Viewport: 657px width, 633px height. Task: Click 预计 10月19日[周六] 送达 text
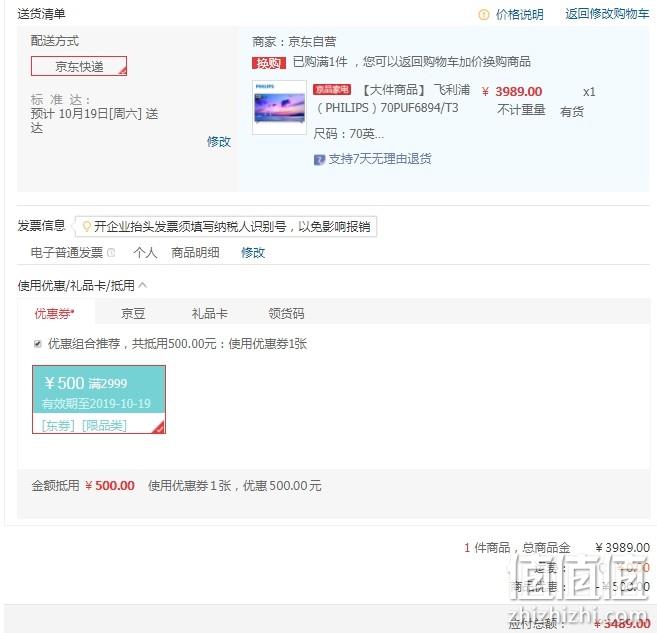(x=94, y=121)
